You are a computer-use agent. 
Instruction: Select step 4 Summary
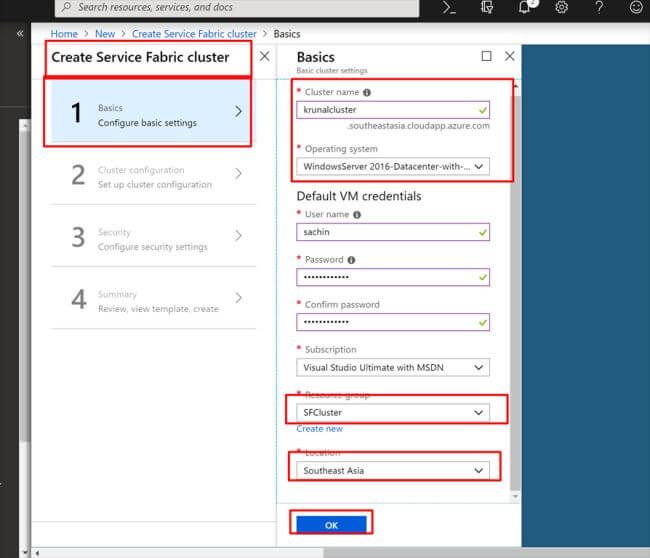(153, 298)
